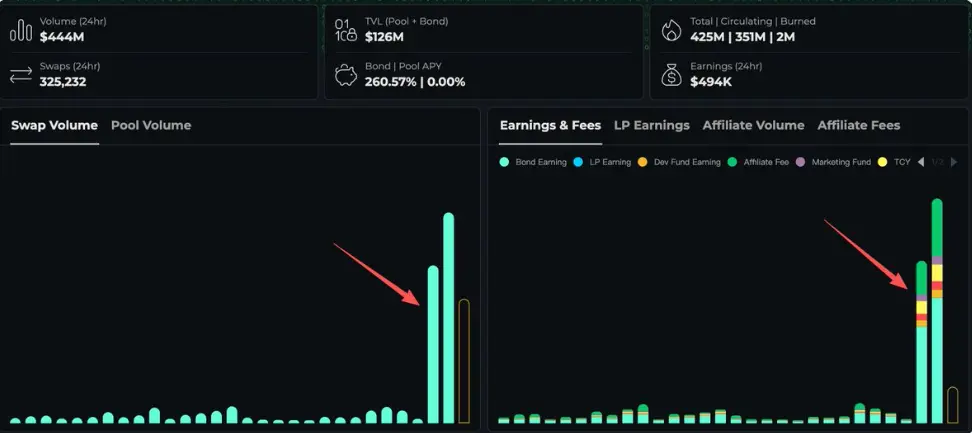Go to next legend page arrow

pyautogui.click(x=953, y=162)
